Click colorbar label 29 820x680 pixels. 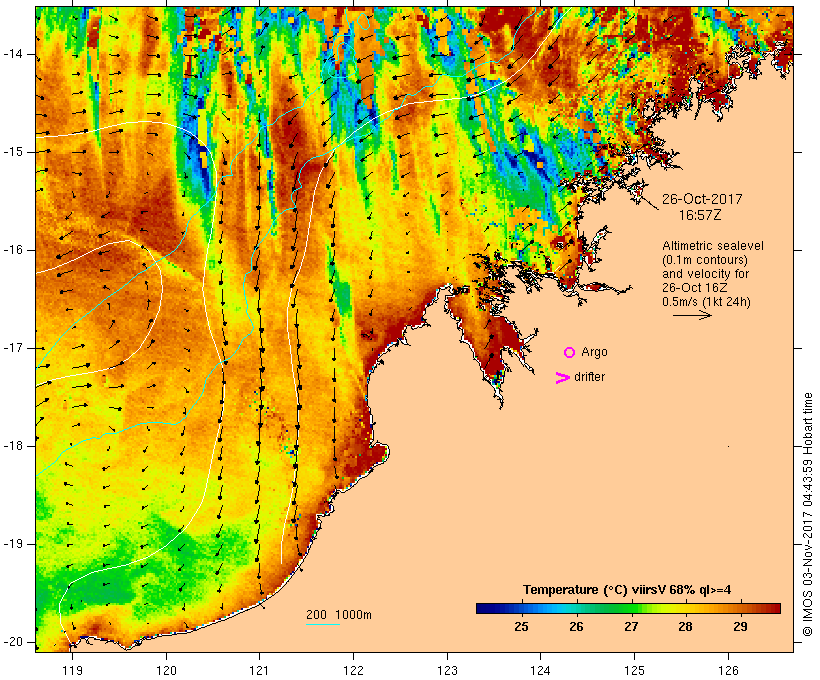coord(740,627)
